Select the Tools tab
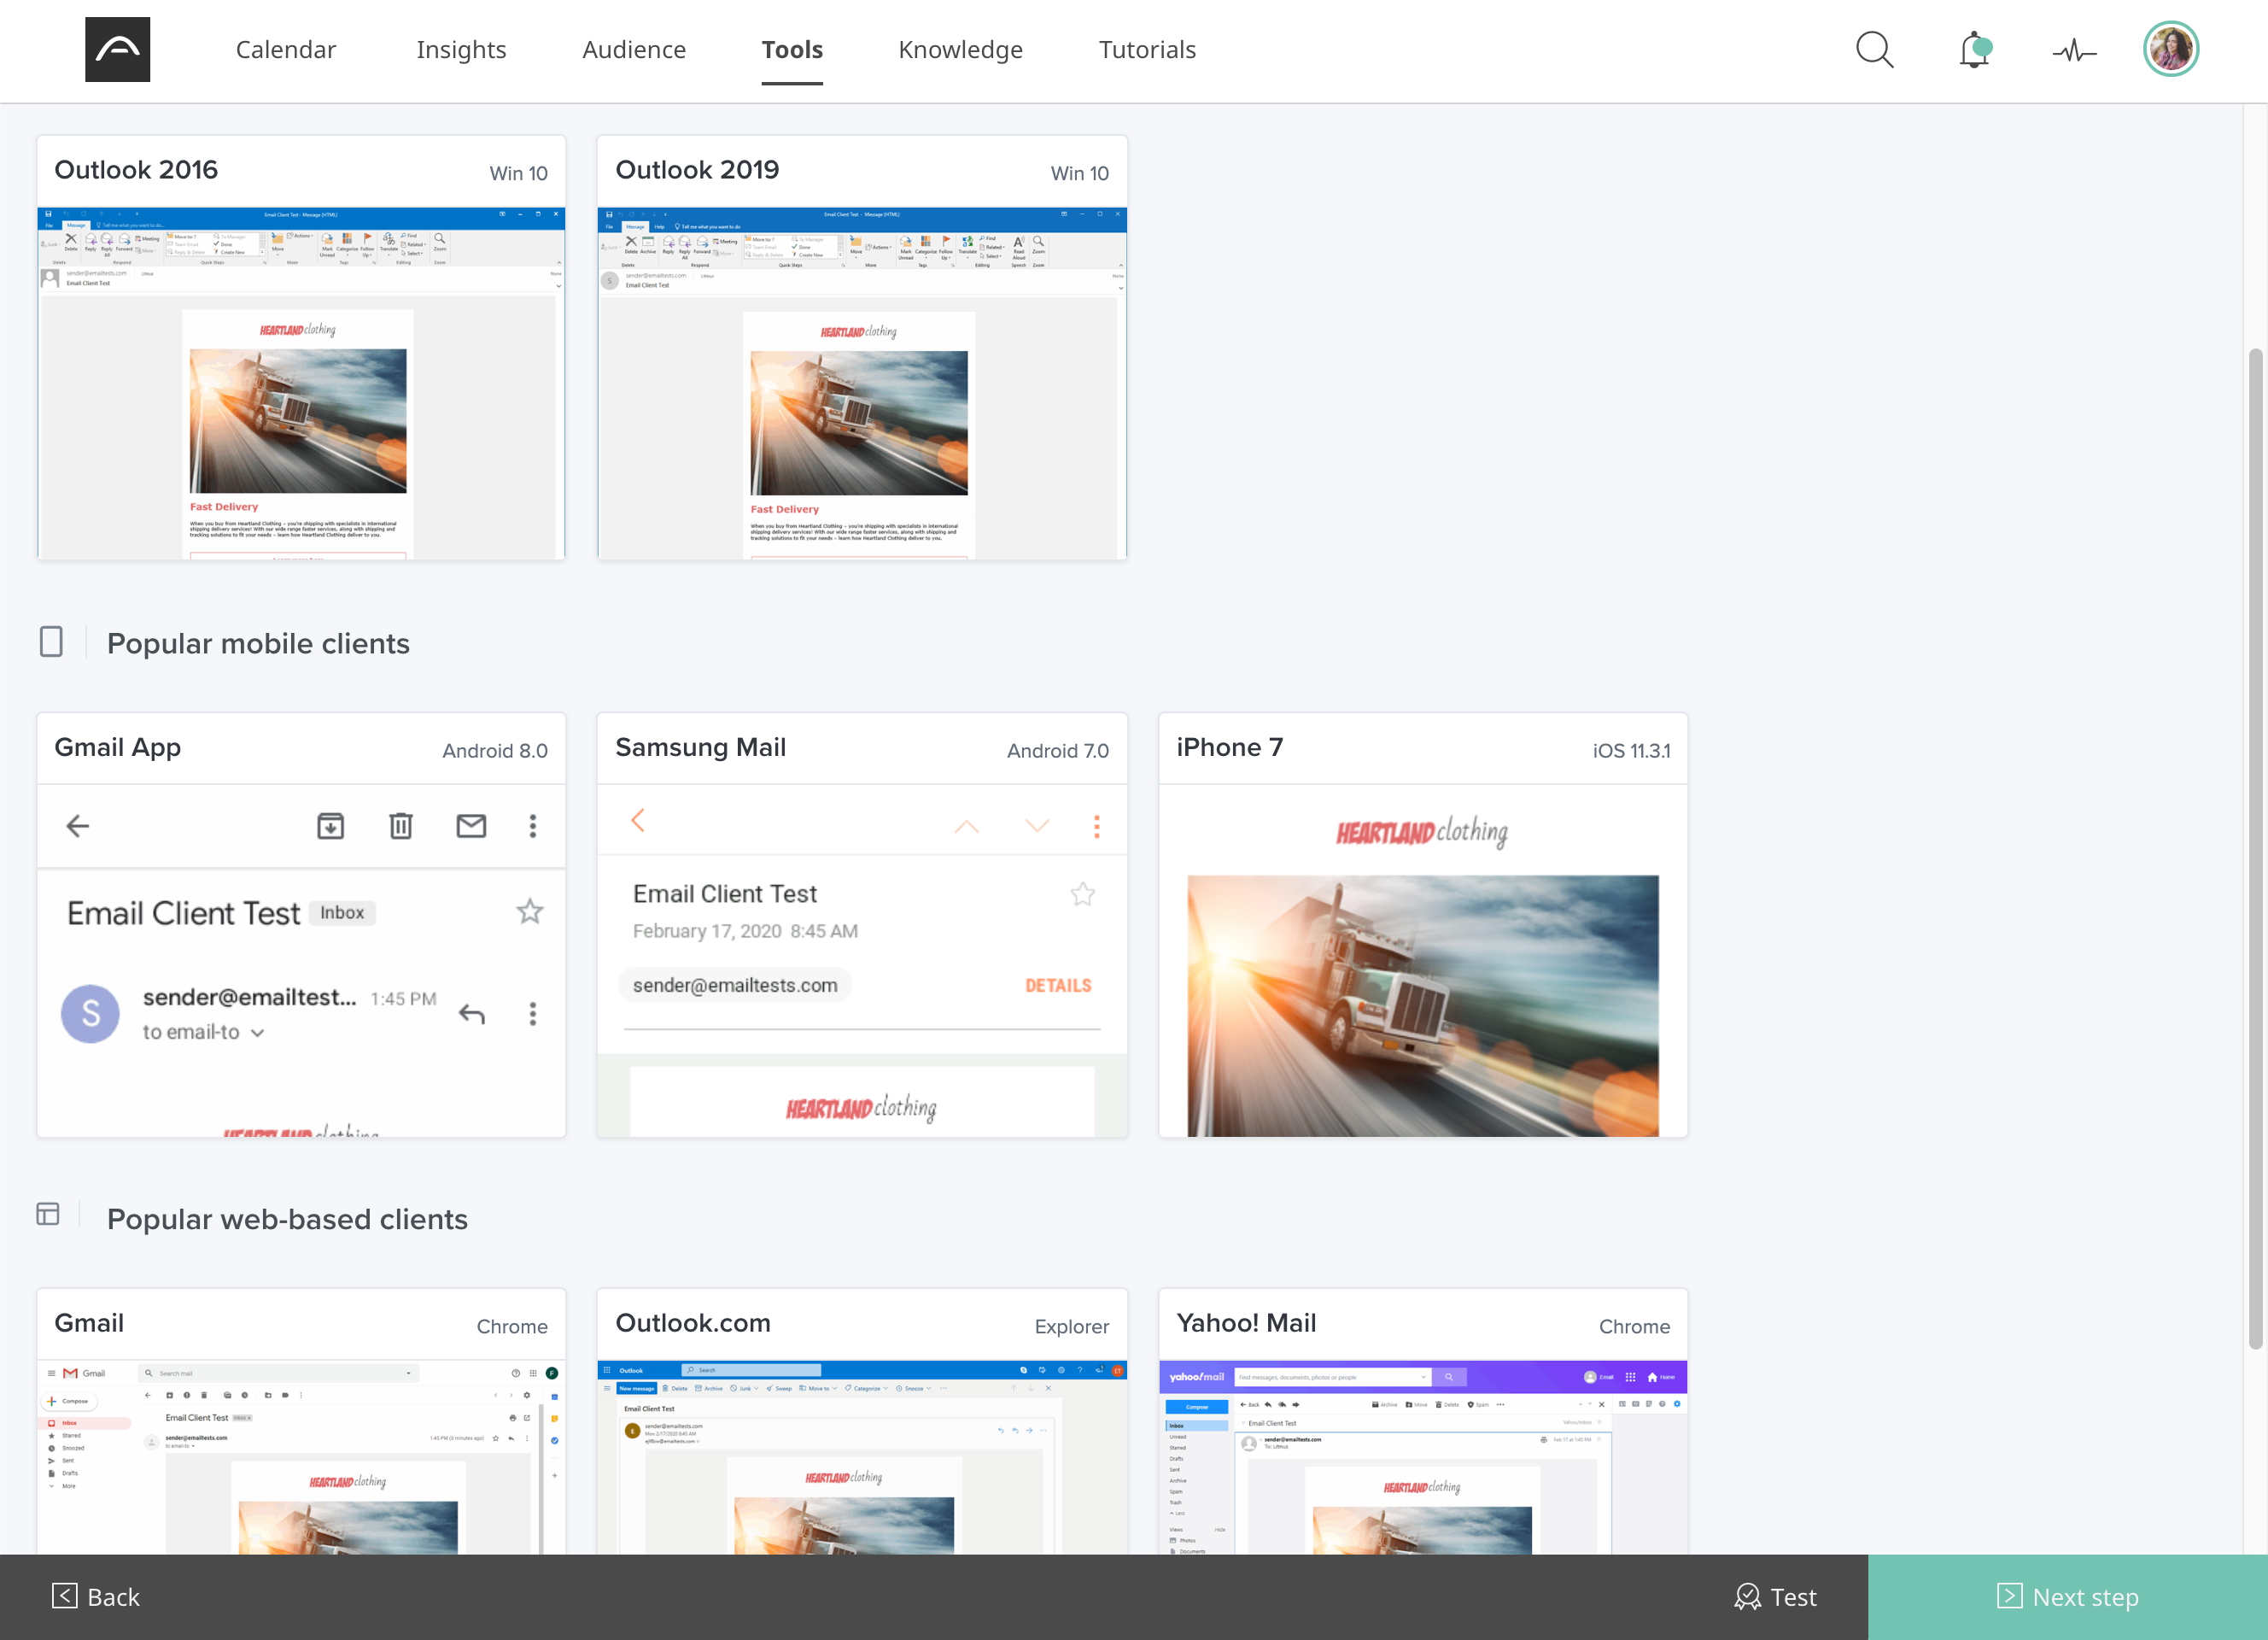2268x1640 pixels. click(x=792, y=49)
